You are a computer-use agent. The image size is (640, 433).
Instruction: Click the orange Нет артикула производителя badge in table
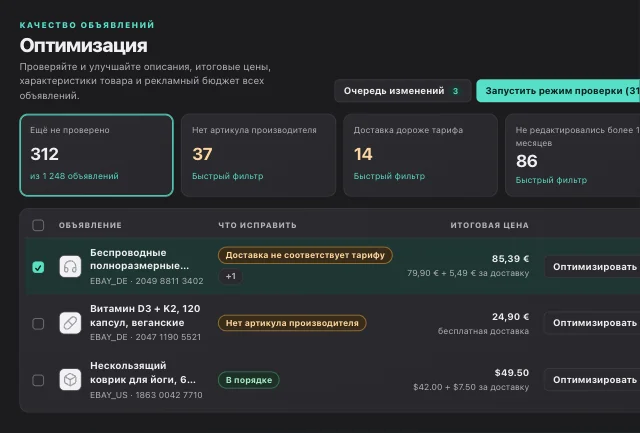pos(292,323)
